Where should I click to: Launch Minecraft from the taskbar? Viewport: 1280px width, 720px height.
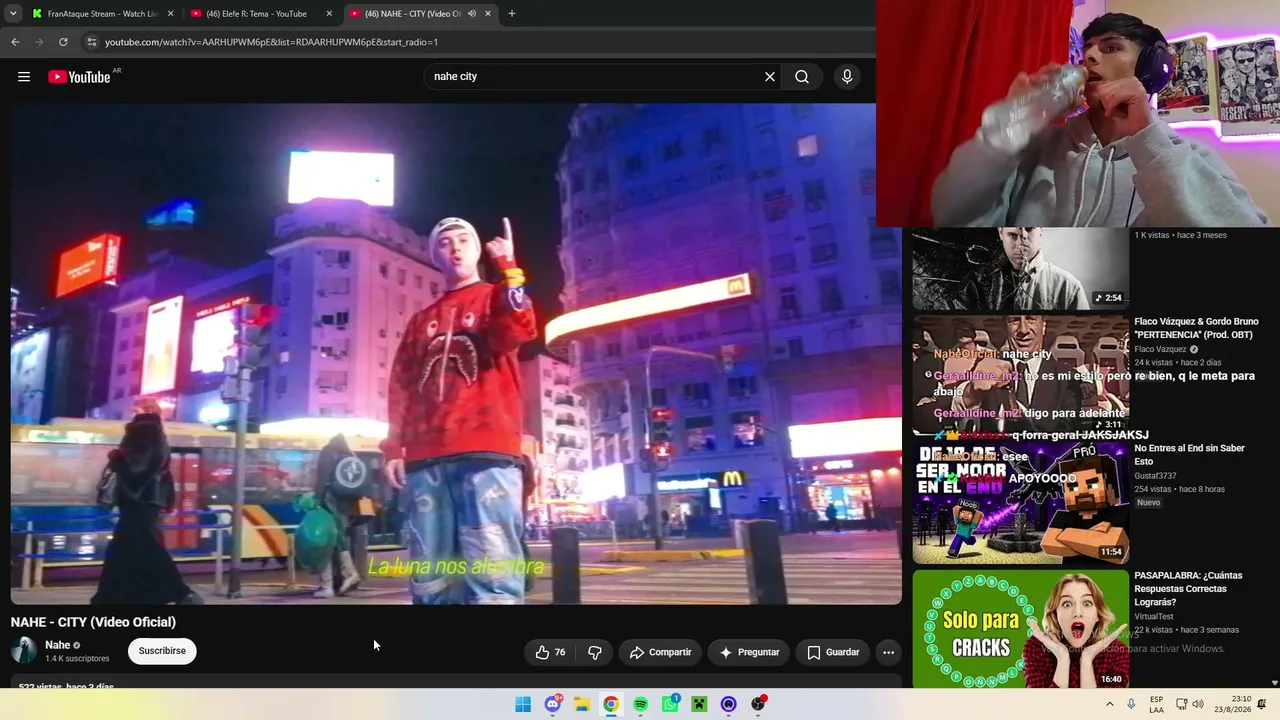point(699,704)
